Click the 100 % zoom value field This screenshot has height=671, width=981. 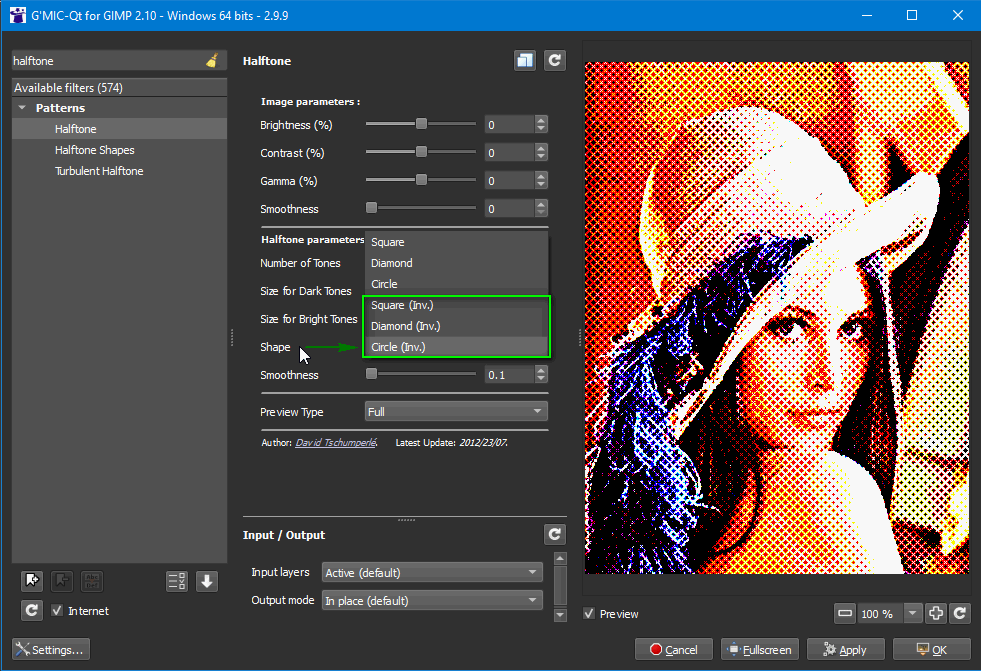880,613
